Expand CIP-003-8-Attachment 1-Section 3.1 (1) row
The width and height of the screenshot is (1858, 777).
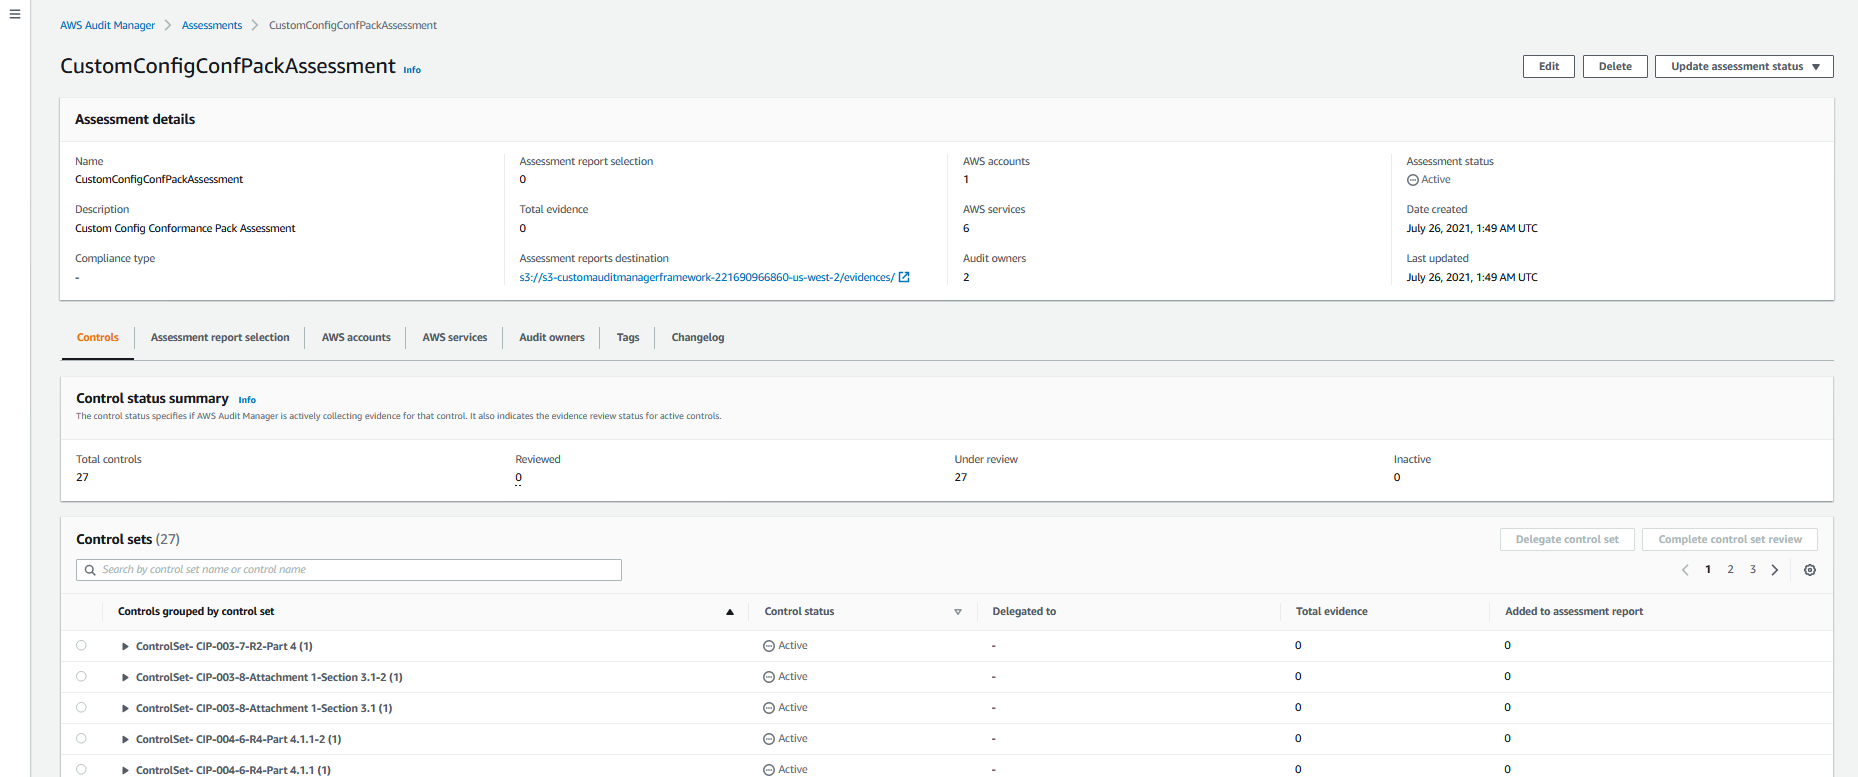point(125,709)
